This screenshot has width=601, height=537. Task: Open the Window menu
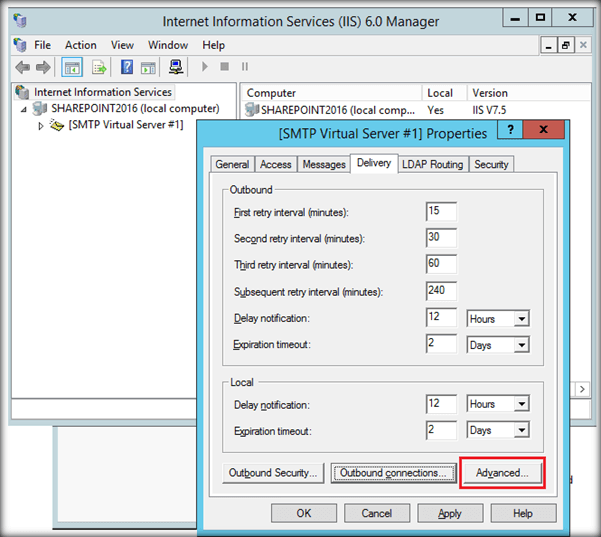[x=168, y=45]
